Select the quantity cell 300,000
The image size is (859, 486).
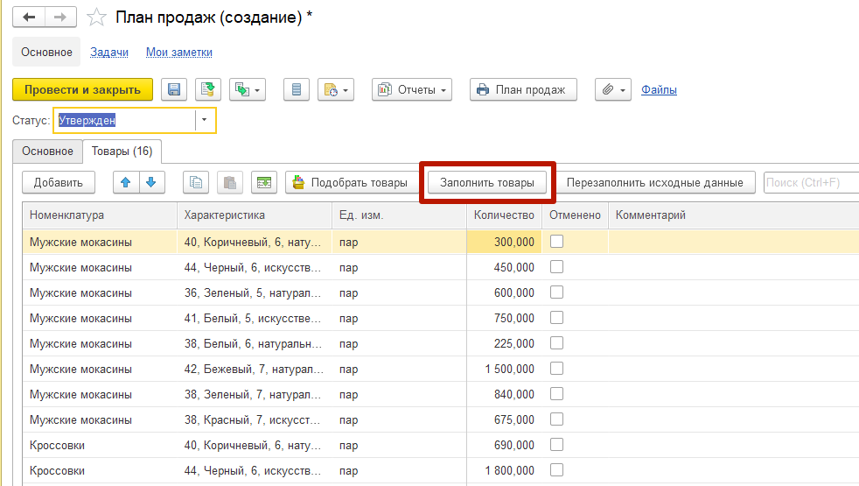(x=504, y=242)
